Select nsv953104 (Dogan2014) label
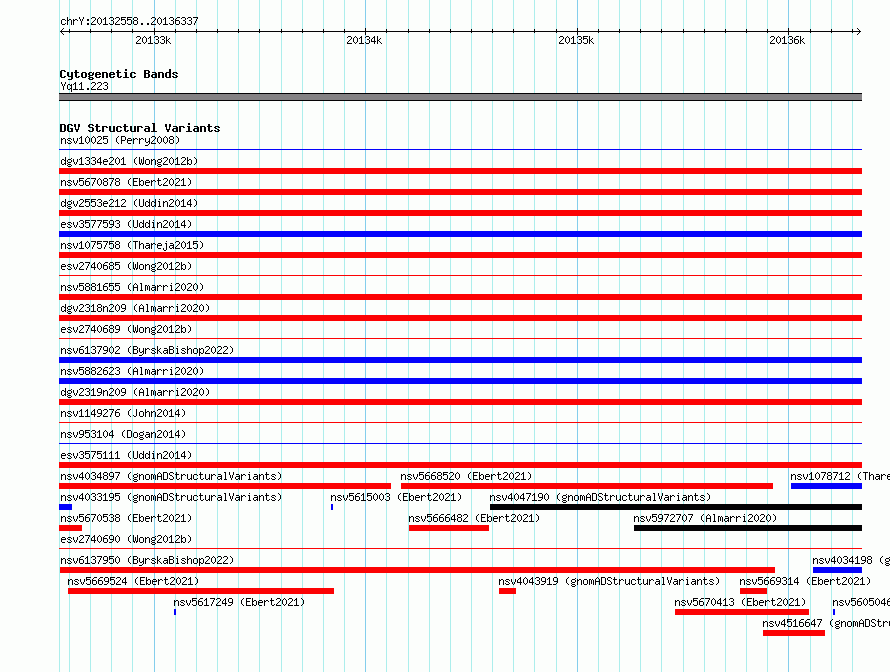The image size is (890, 672). 123,434
